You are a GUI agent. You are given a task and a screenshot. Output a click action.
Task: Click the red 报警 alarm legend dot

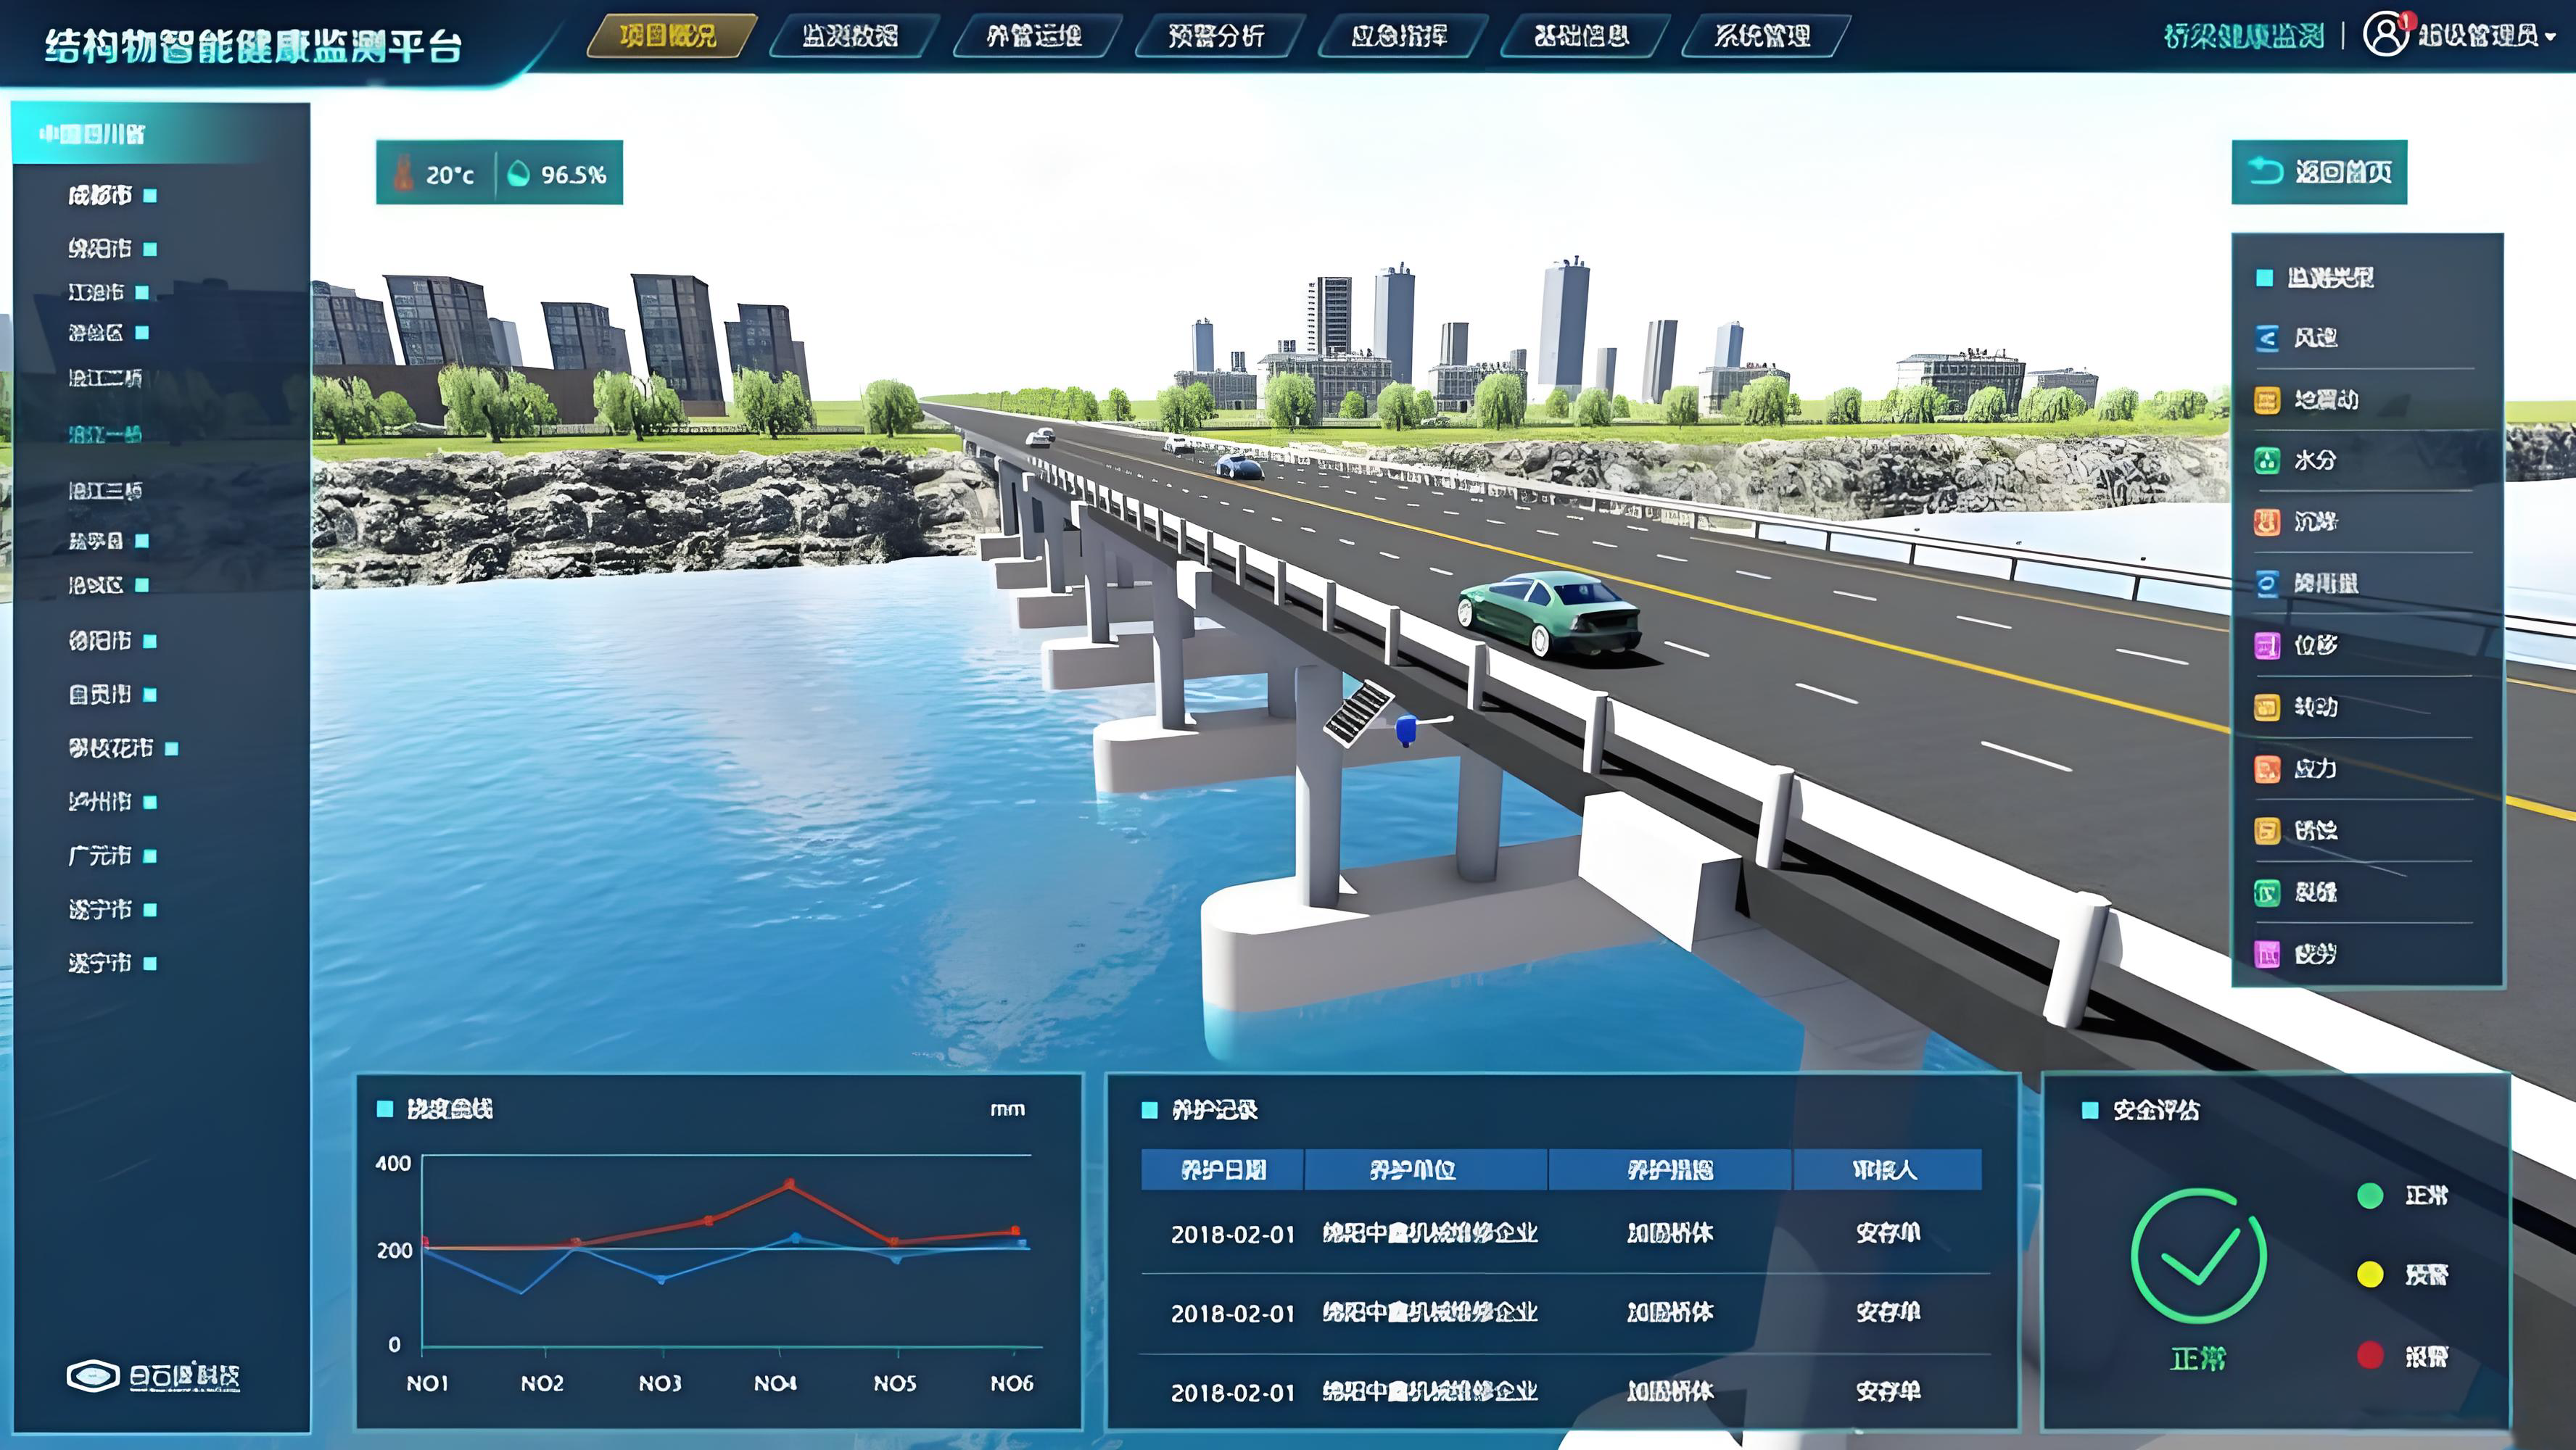[2369, 1356]
